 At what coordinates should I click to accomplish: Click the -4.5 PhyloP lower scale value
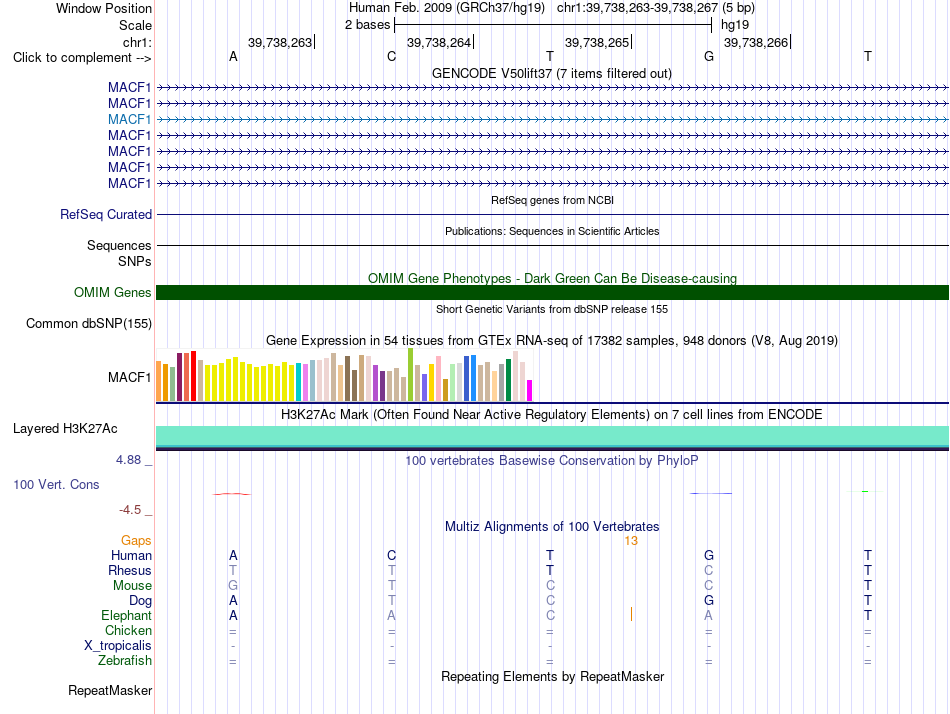pos(130,510)
